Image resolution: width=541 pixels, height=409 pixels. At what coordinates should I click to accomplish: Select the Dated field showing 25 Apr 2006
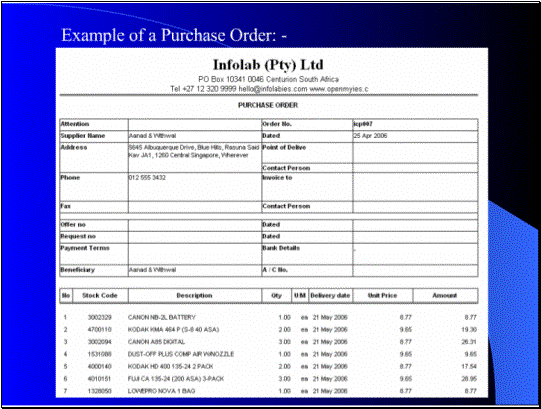point(415,136)
